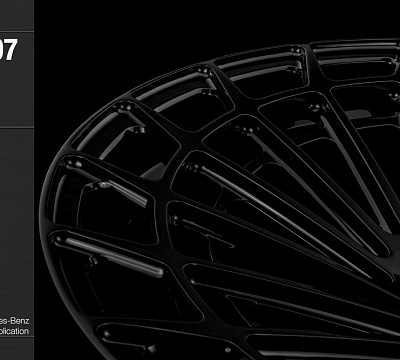Click the "es-Benz" text in sidebar
This screenshot has width=400, height=360.
pos(14,321)
